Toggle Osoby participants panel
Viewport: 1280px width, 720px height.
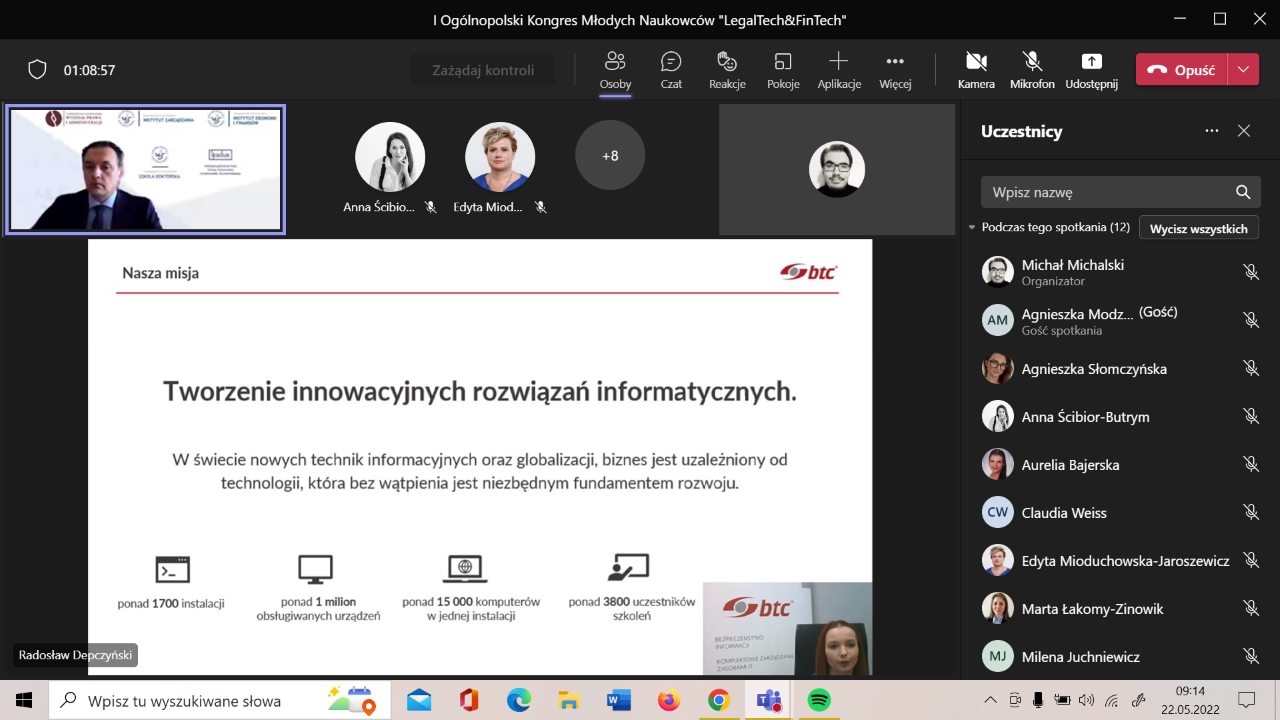(x=615, y=70)
